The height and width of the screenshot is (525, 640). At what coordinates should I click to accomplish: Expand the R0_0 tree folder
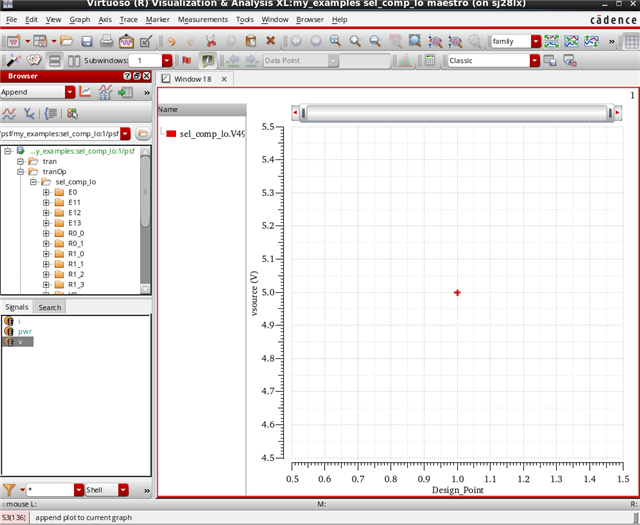(x=46, y=233)
